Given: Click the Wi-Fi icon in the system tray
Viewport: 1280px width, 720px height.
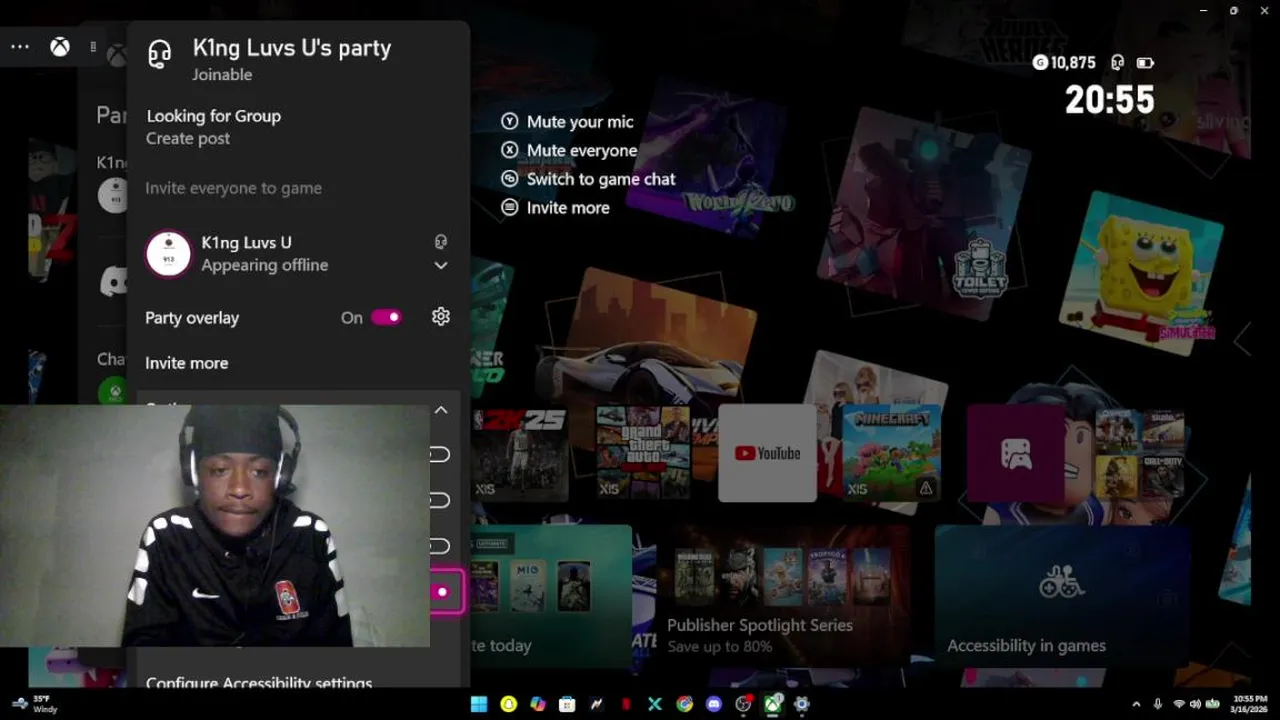Looking at the screenshot, I should pos(1178,704).
